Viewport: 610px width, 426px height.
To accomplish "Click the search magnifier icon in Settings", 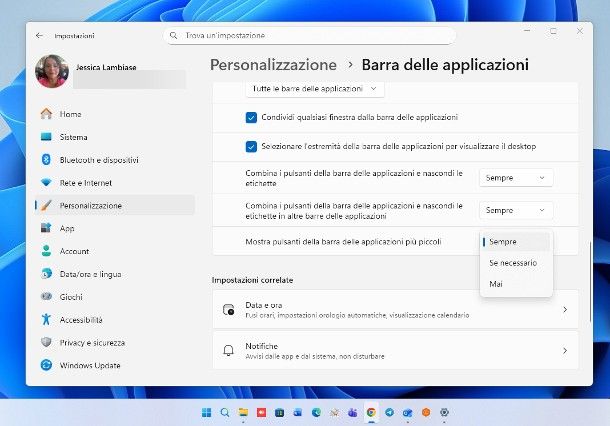I will click(174, 35).
